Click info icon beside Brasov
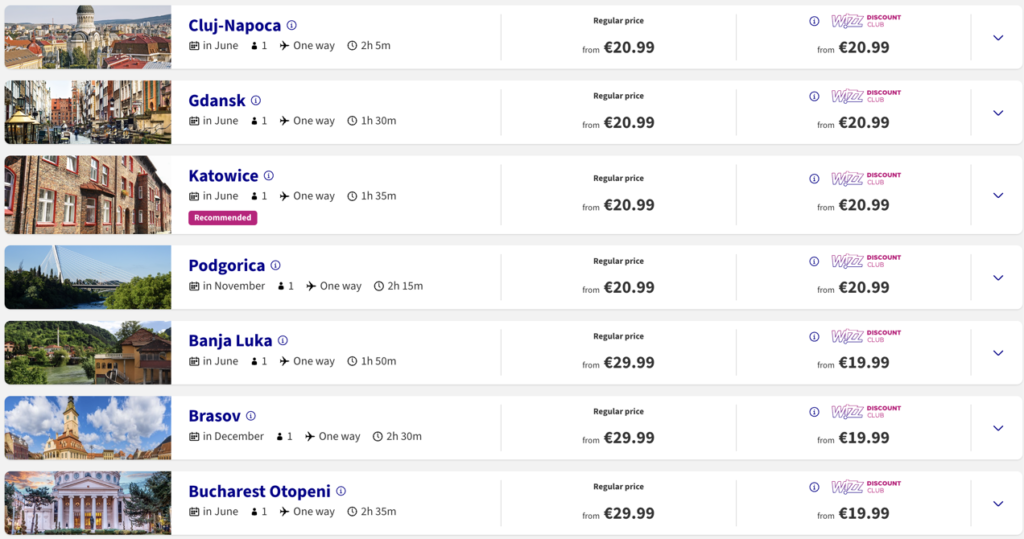 tap(251, 416)
